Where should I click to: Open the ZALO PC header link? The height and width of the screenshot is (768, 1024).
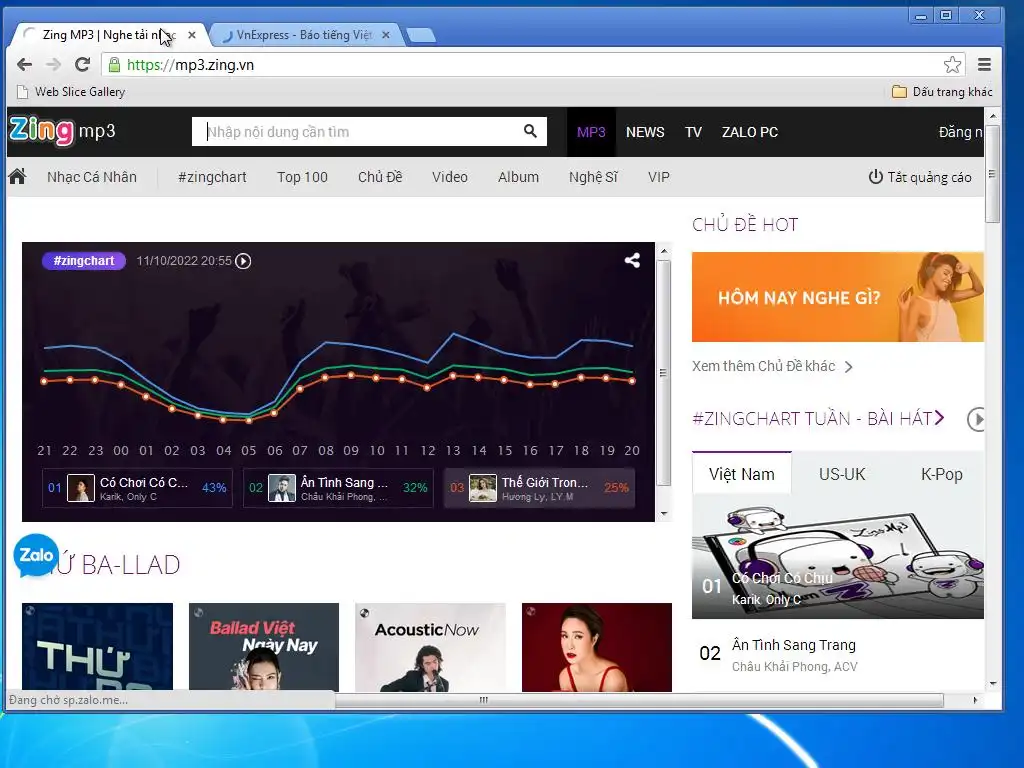tap(750, 132)
